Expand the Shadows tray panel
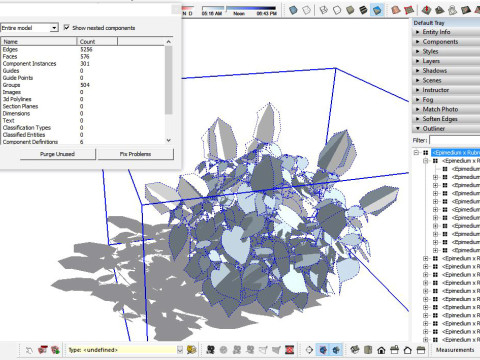 [447, 71]
